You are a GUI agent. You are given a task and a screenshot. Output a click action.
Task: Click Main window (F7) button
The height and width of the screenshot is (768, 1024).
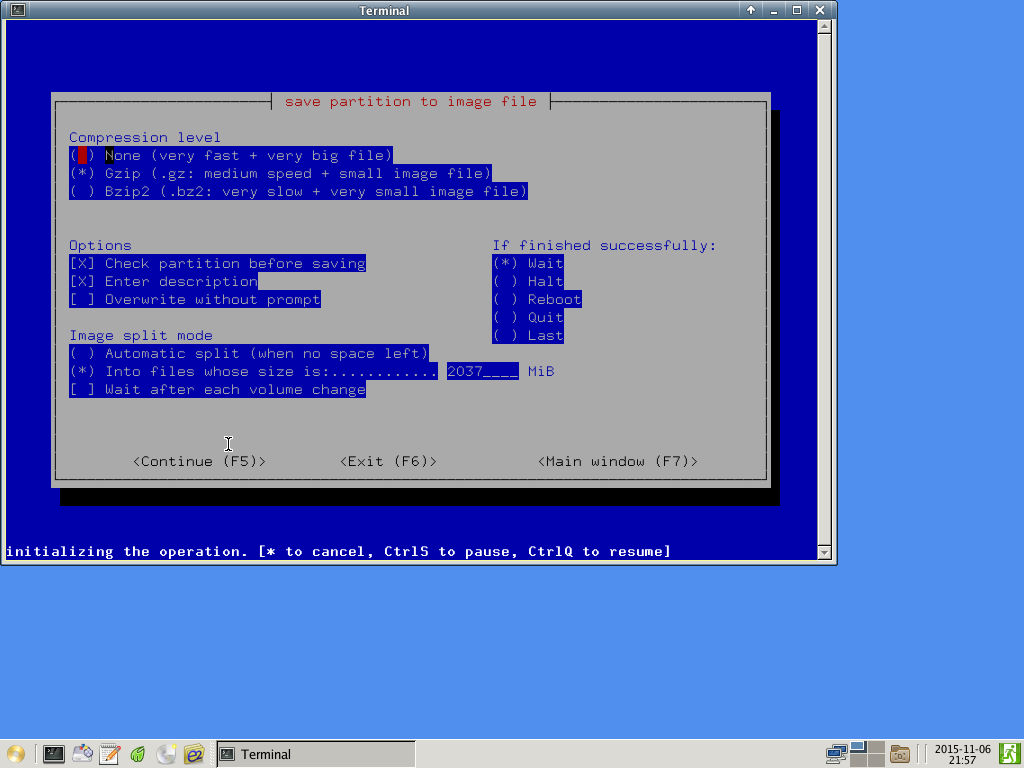tap(617, 461)
